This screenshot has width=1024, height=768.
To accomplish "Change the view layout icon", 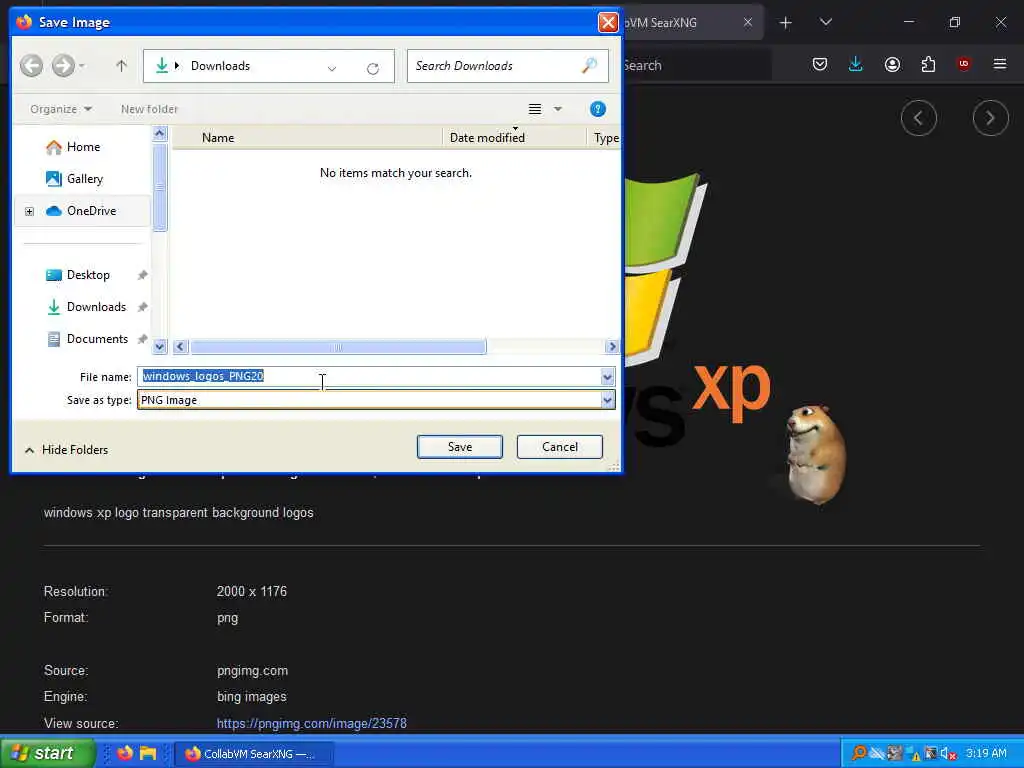I will click(535, 109).
